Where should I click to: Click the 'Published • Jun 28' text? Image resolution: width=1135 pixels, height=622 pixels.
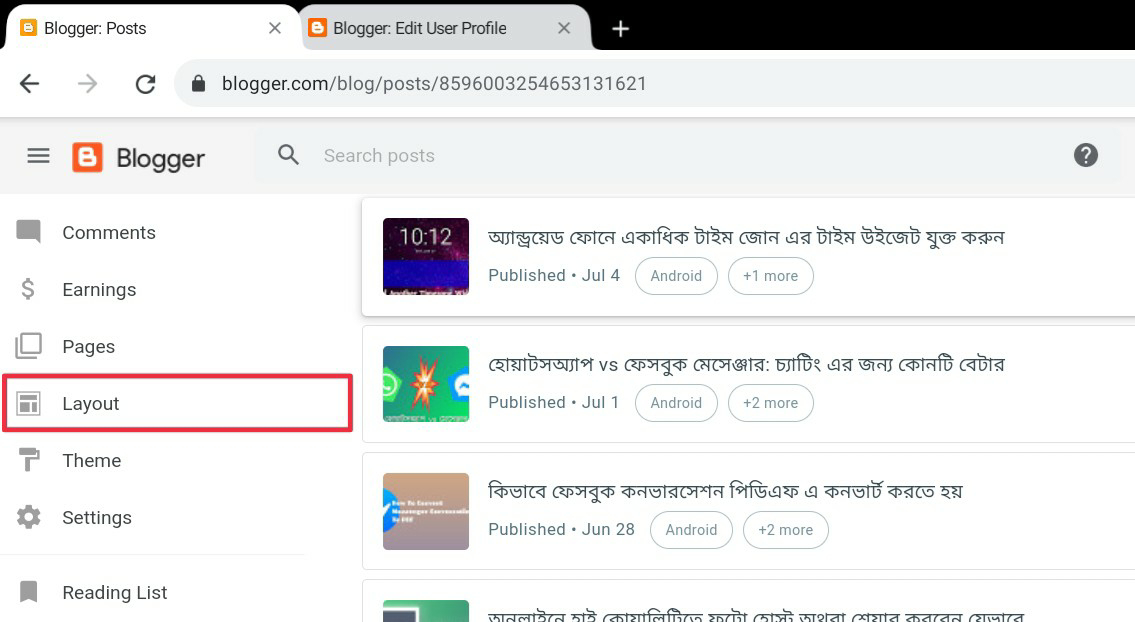561,529
